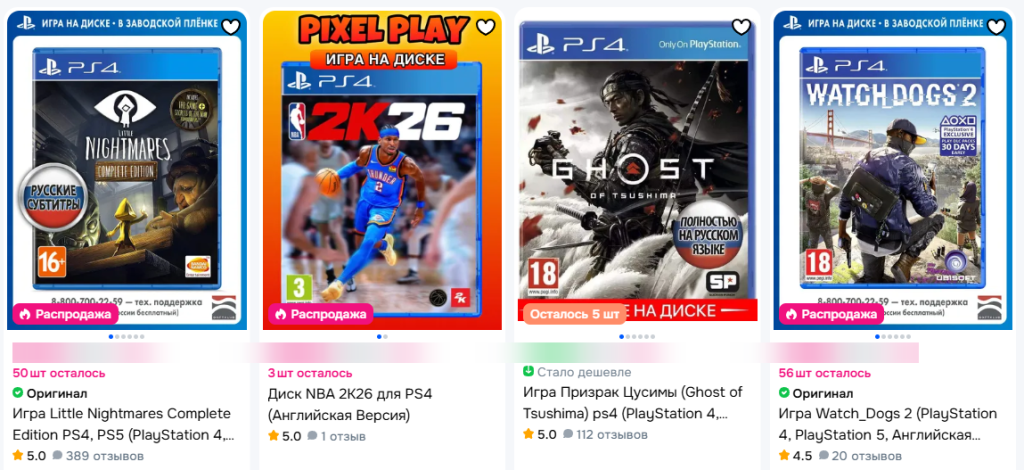Click the Осталось 5 шт badge
The height and width of the screenshot is (470, 1024).
tap(575, 314)
